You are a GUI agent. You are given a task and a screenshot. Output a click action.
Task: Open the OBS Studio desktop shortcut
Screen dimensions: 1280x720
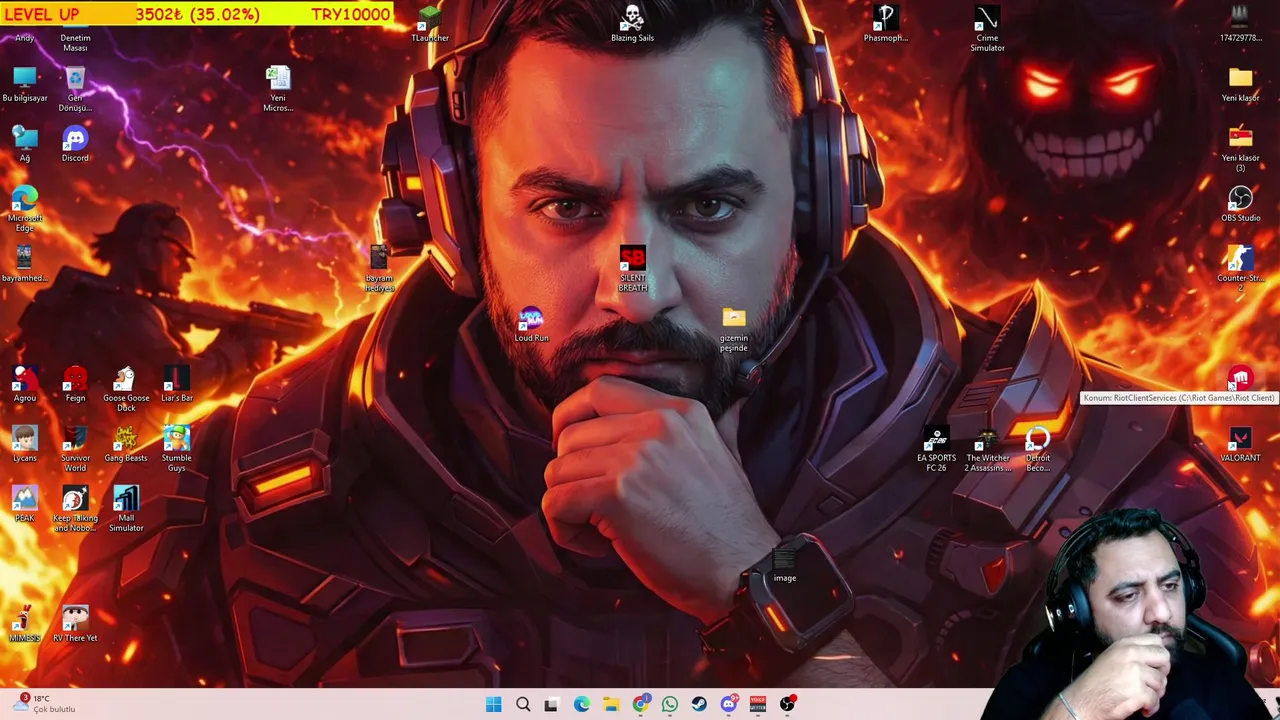[1240, 205]
